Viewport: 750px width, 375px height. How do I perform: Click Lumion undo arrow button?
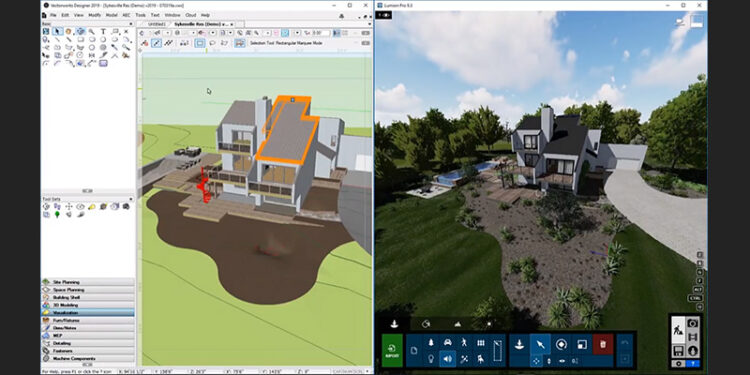(x=625, y=342)
